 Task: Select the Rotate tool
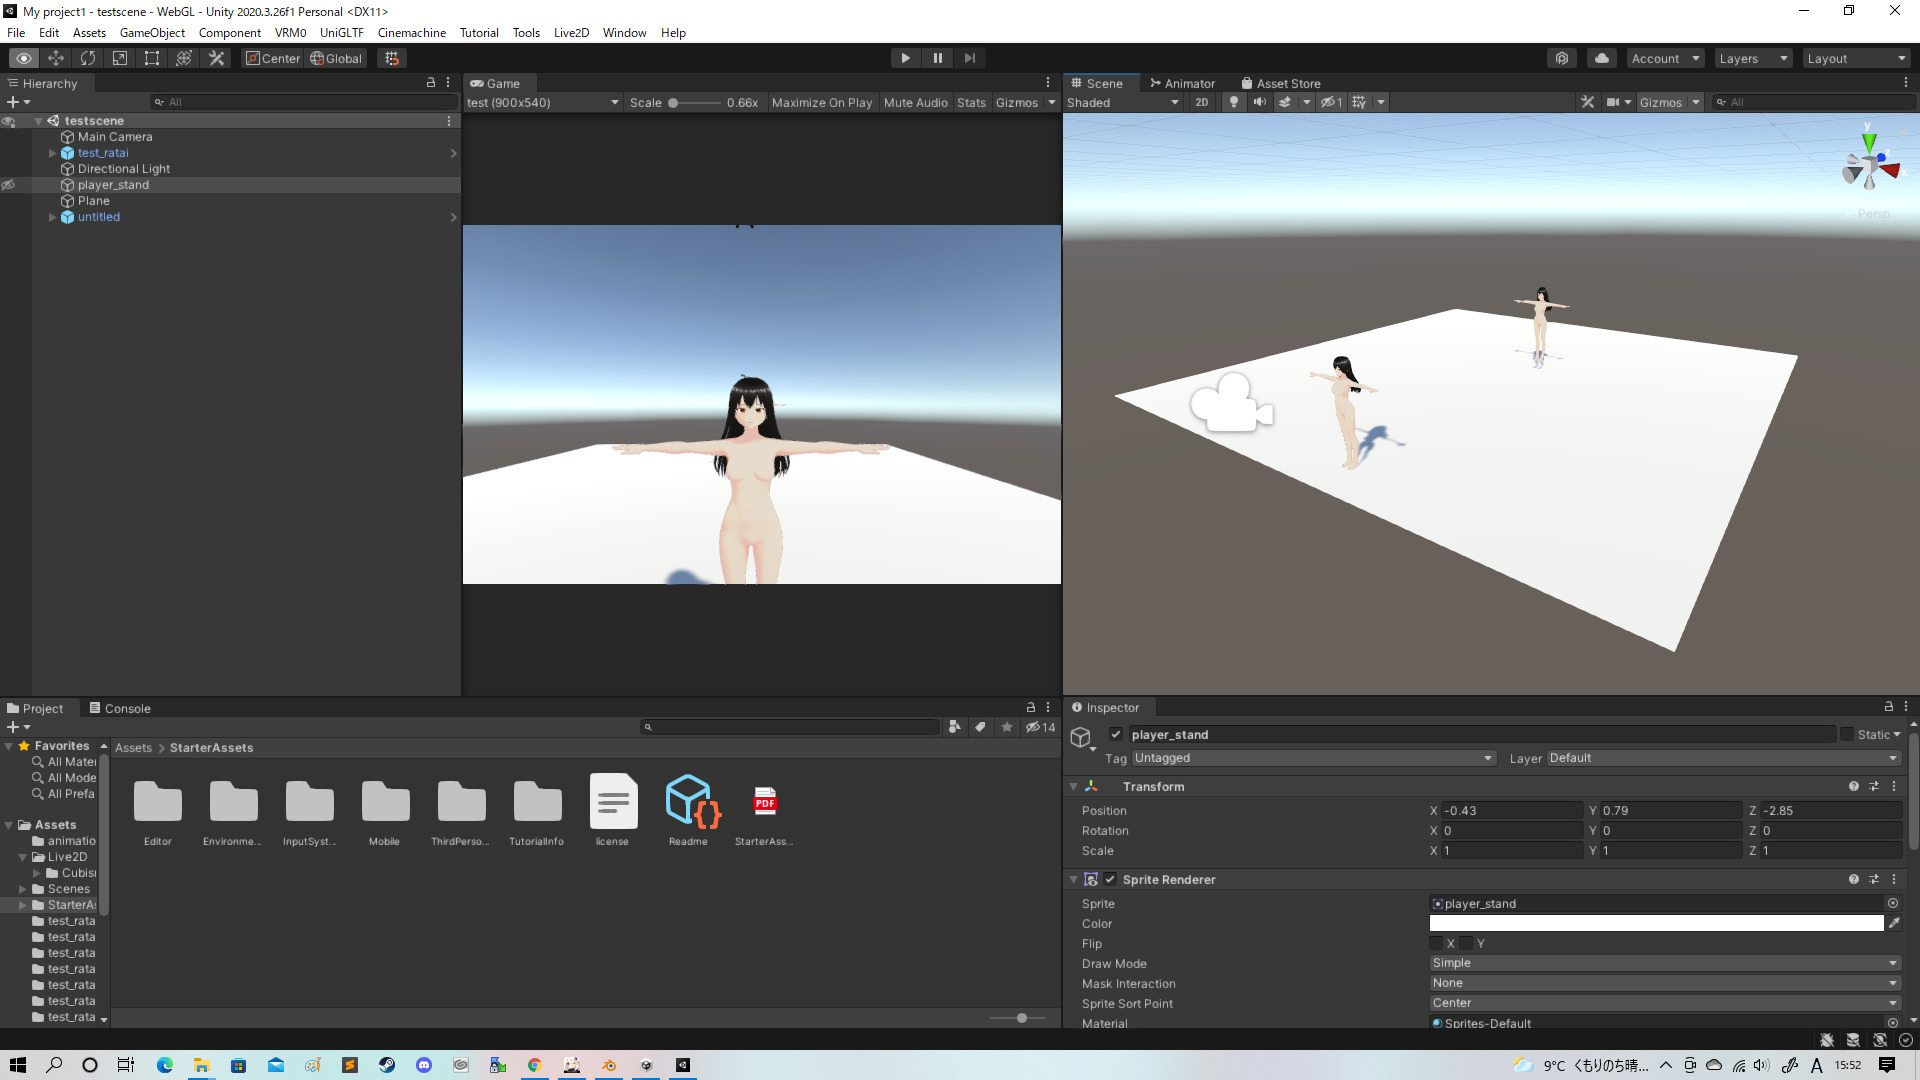tap(88, 58)
